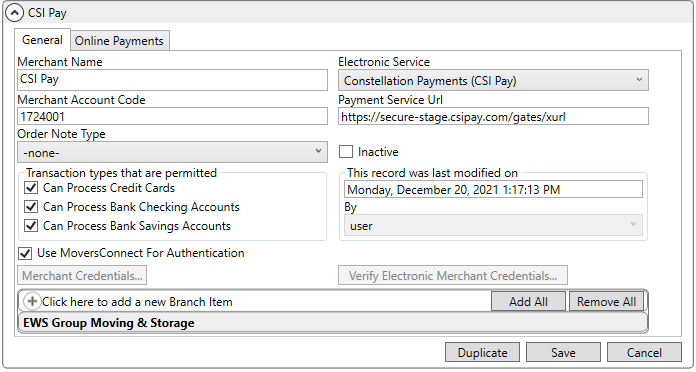The image size is (696, 372).
Task: Cancel the changes
Action: [x=644, y=352]
